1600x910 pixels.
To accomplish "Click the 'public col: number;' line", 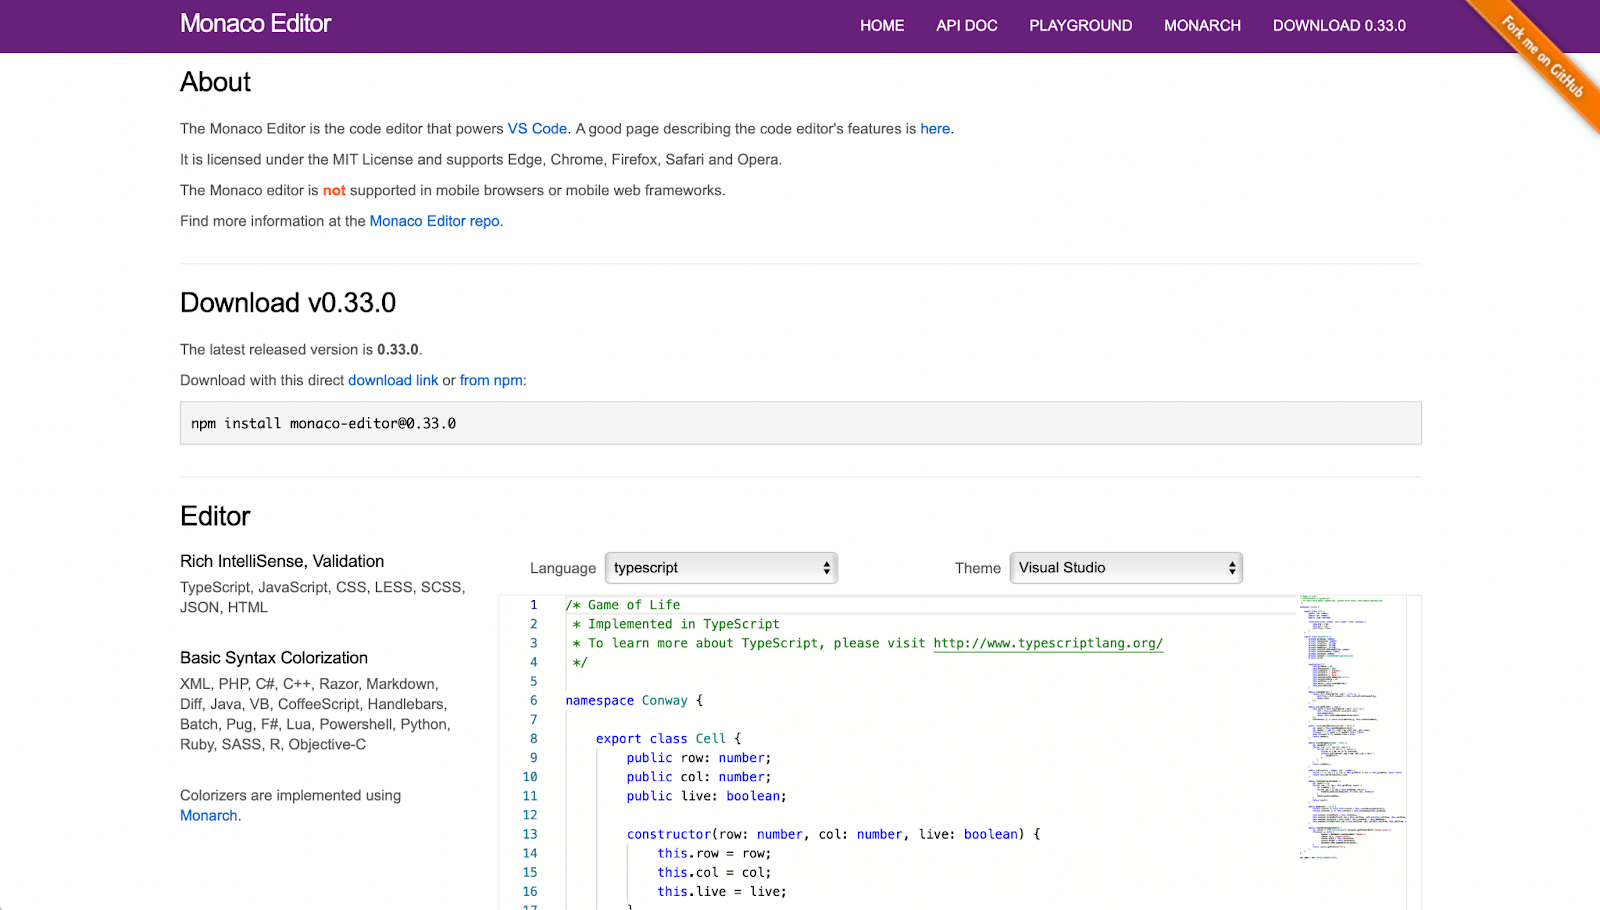I will [x=699, y=777].
